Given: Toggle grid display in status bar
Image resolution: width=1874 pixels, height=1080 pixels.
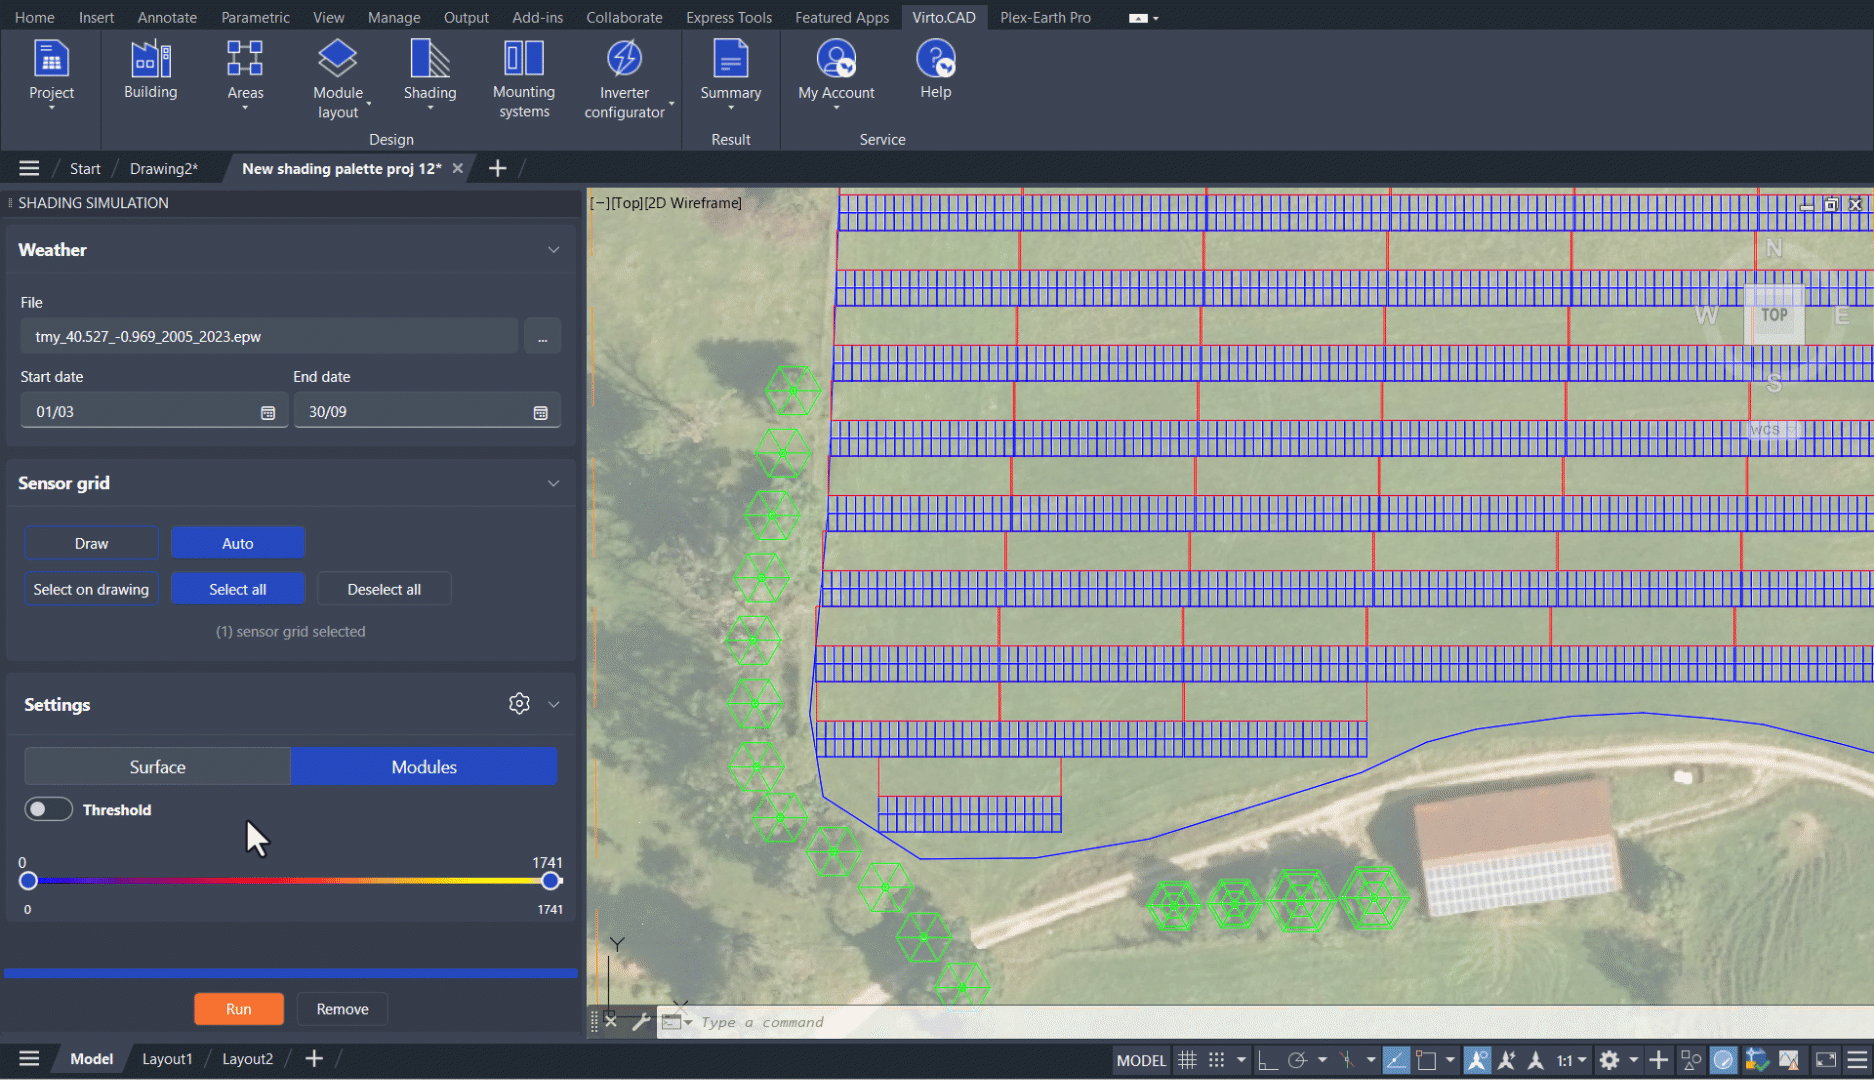Looking at the screenshot, I should pyautogui.click(x=1187, y=1060).
